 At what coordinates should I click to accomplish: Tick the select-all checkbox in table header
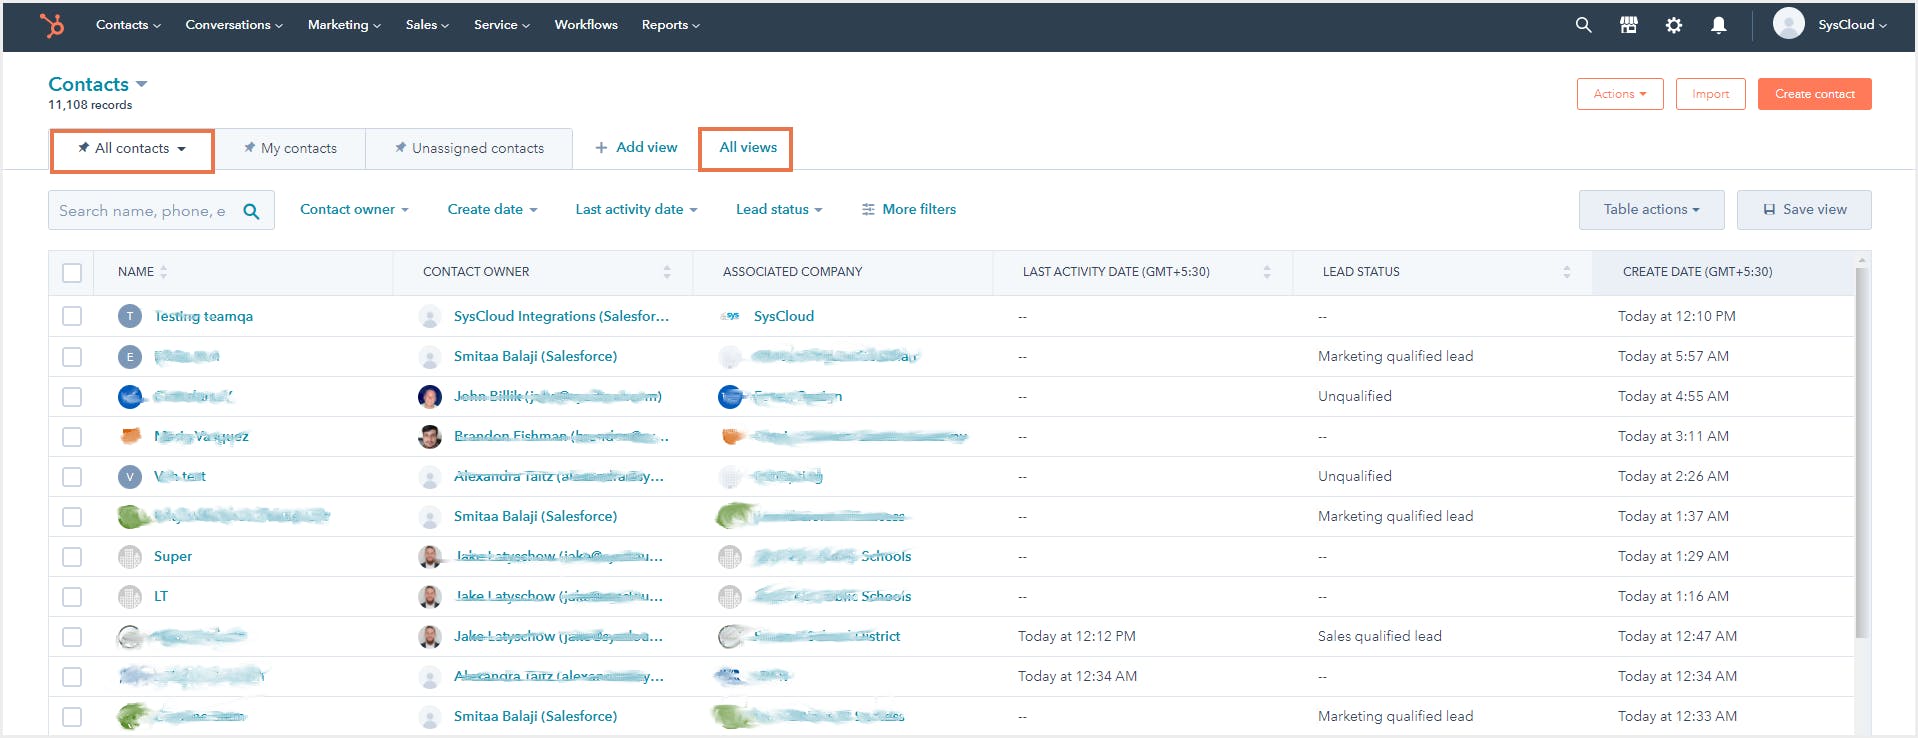click(72, 272)
